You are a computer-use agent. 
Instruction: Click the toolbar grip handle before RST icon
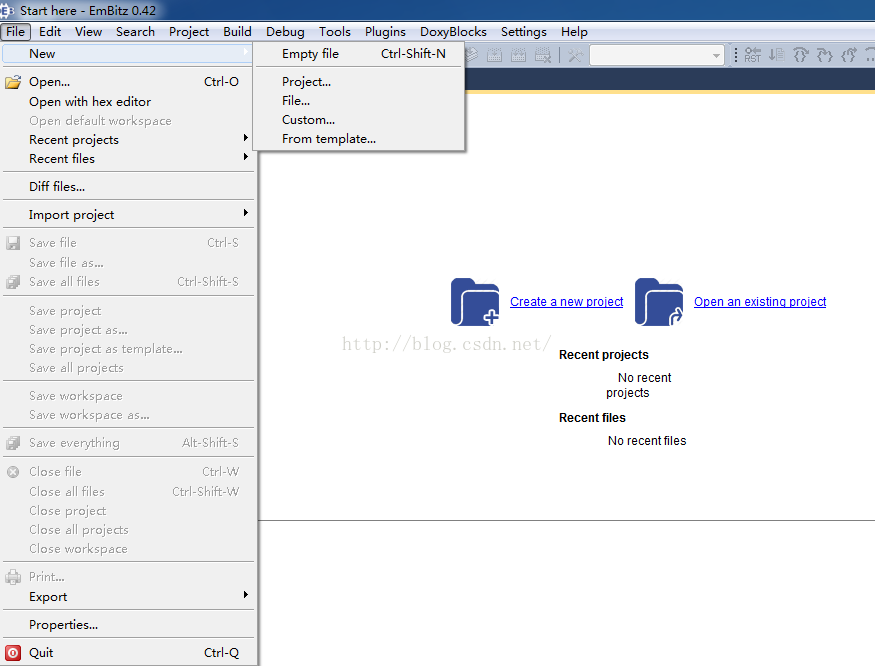736,55
